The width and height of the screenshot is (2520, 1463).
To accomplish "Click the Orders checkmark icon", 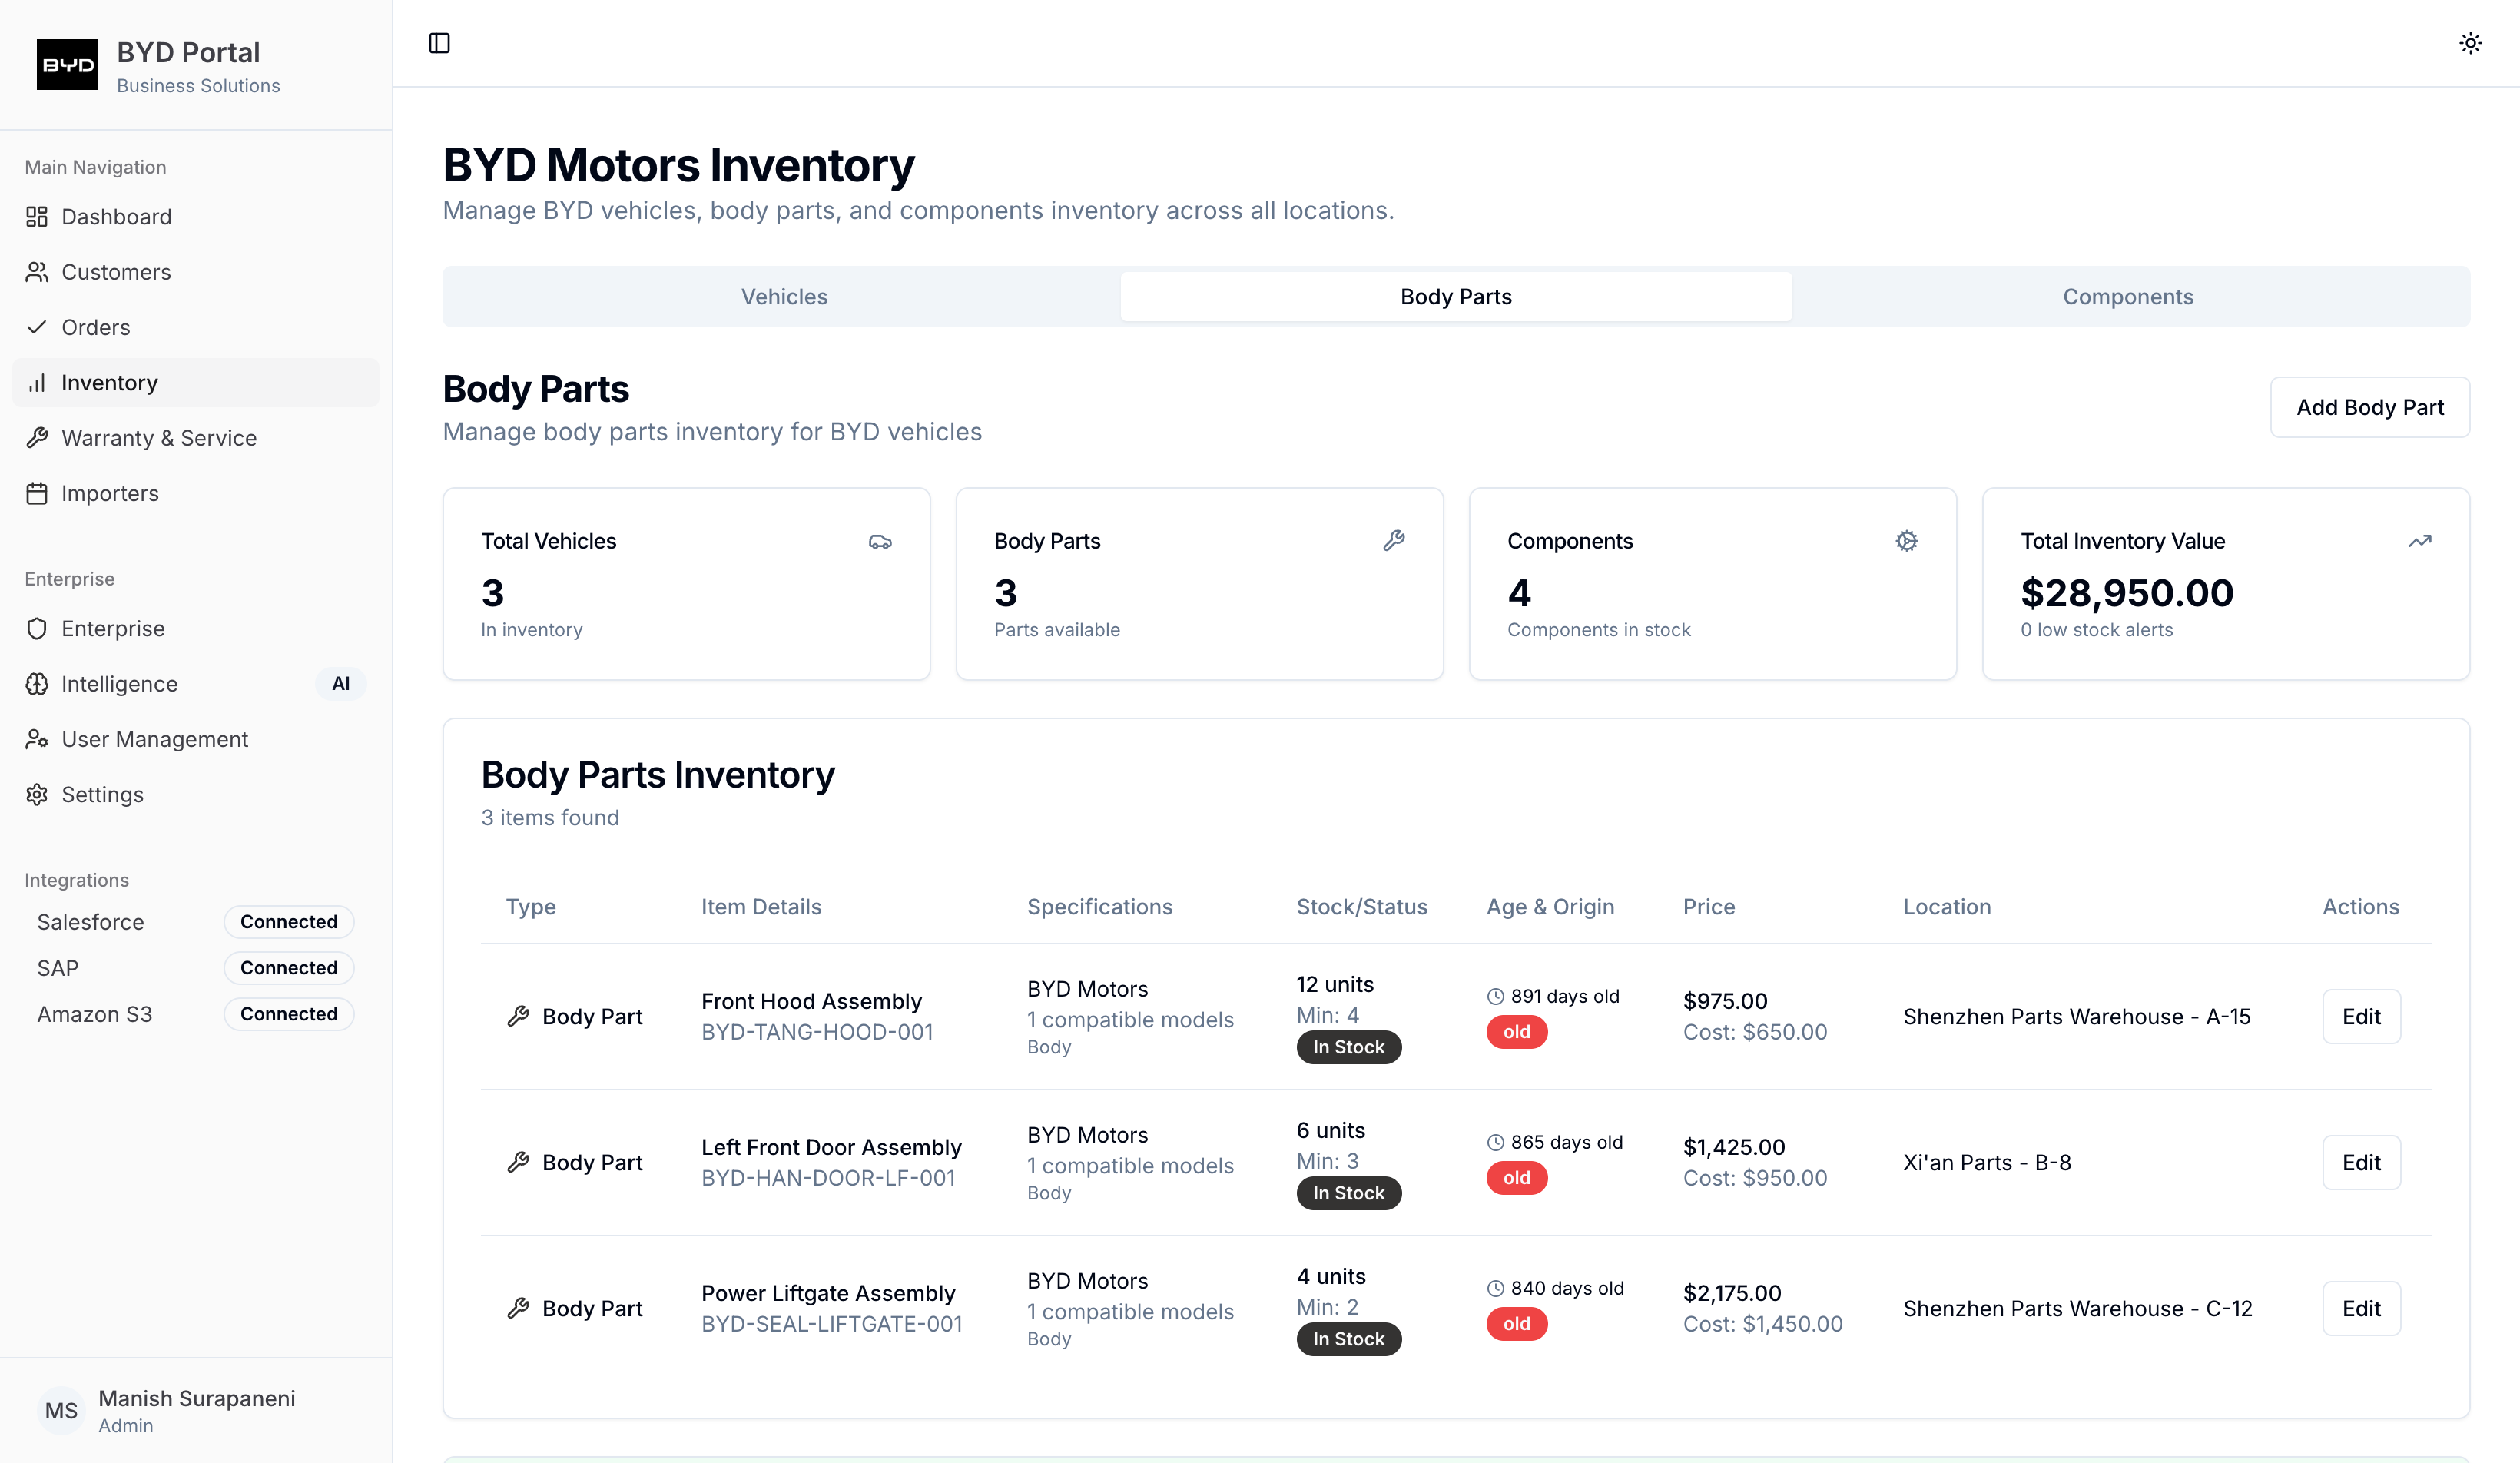I will point(37,327).
